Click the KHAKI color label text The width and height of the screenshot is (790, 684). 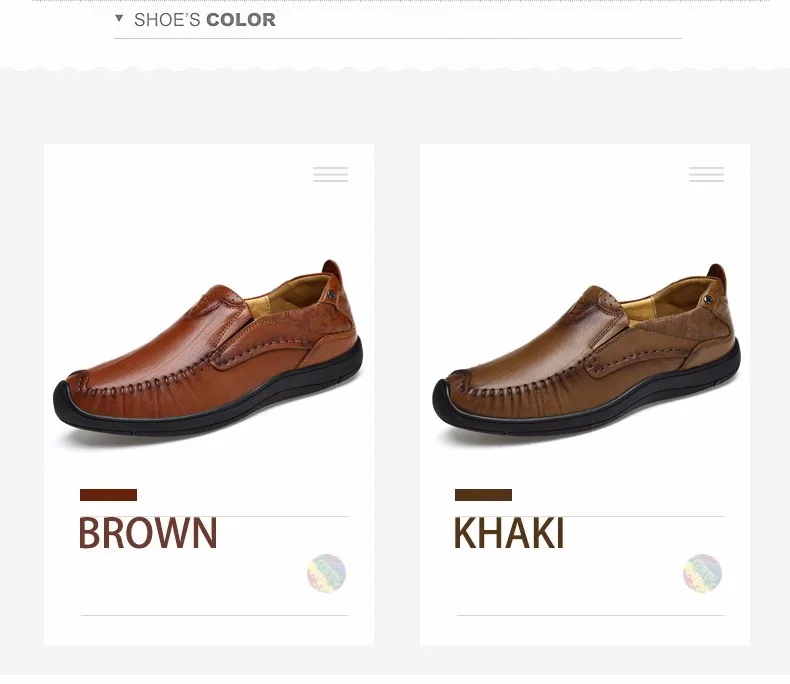pyautogui.click(x=509, y=533)
